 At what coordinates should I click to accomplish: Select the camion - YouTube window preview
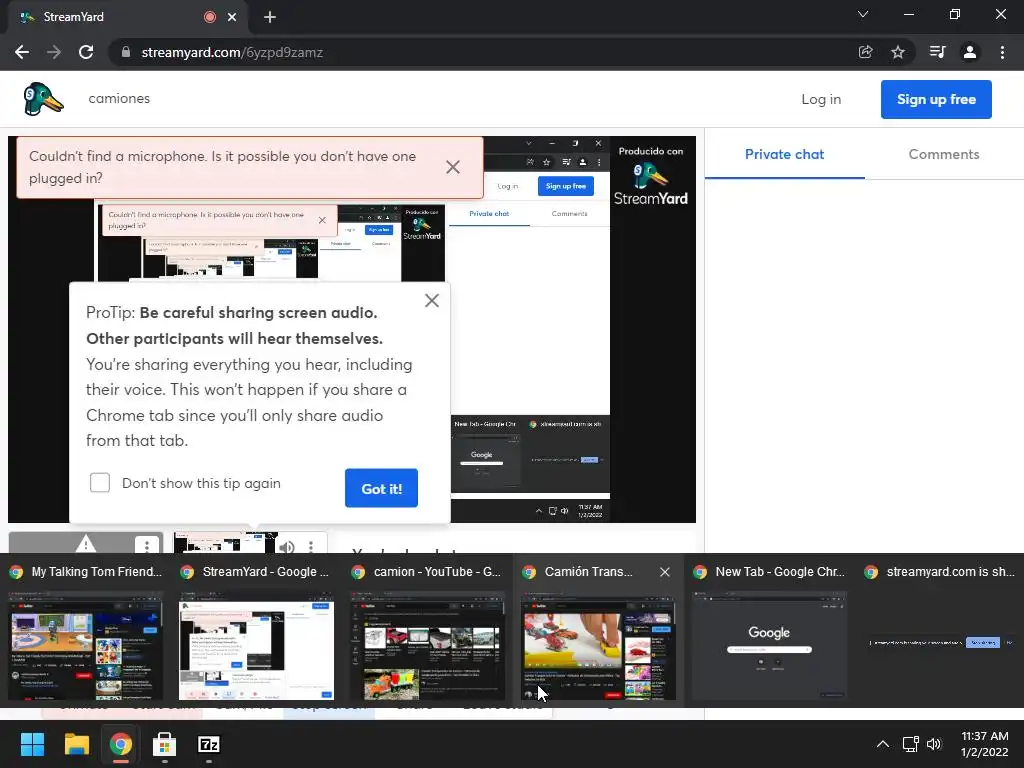[428, 630]
